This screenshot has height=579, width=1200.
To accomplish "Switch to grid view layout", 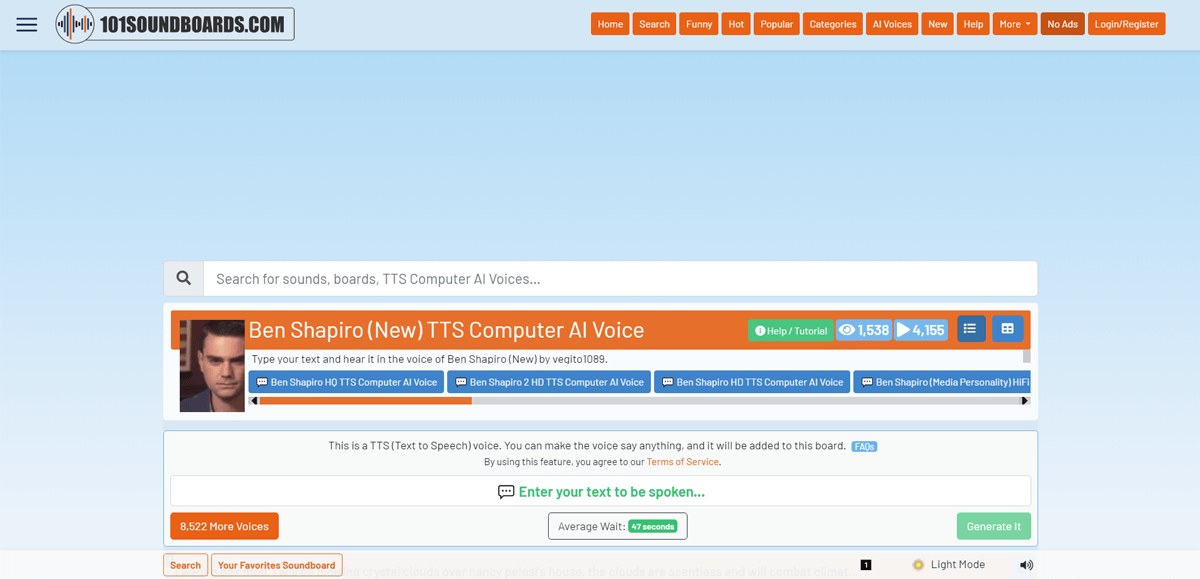I will [x=1007, y=329].
